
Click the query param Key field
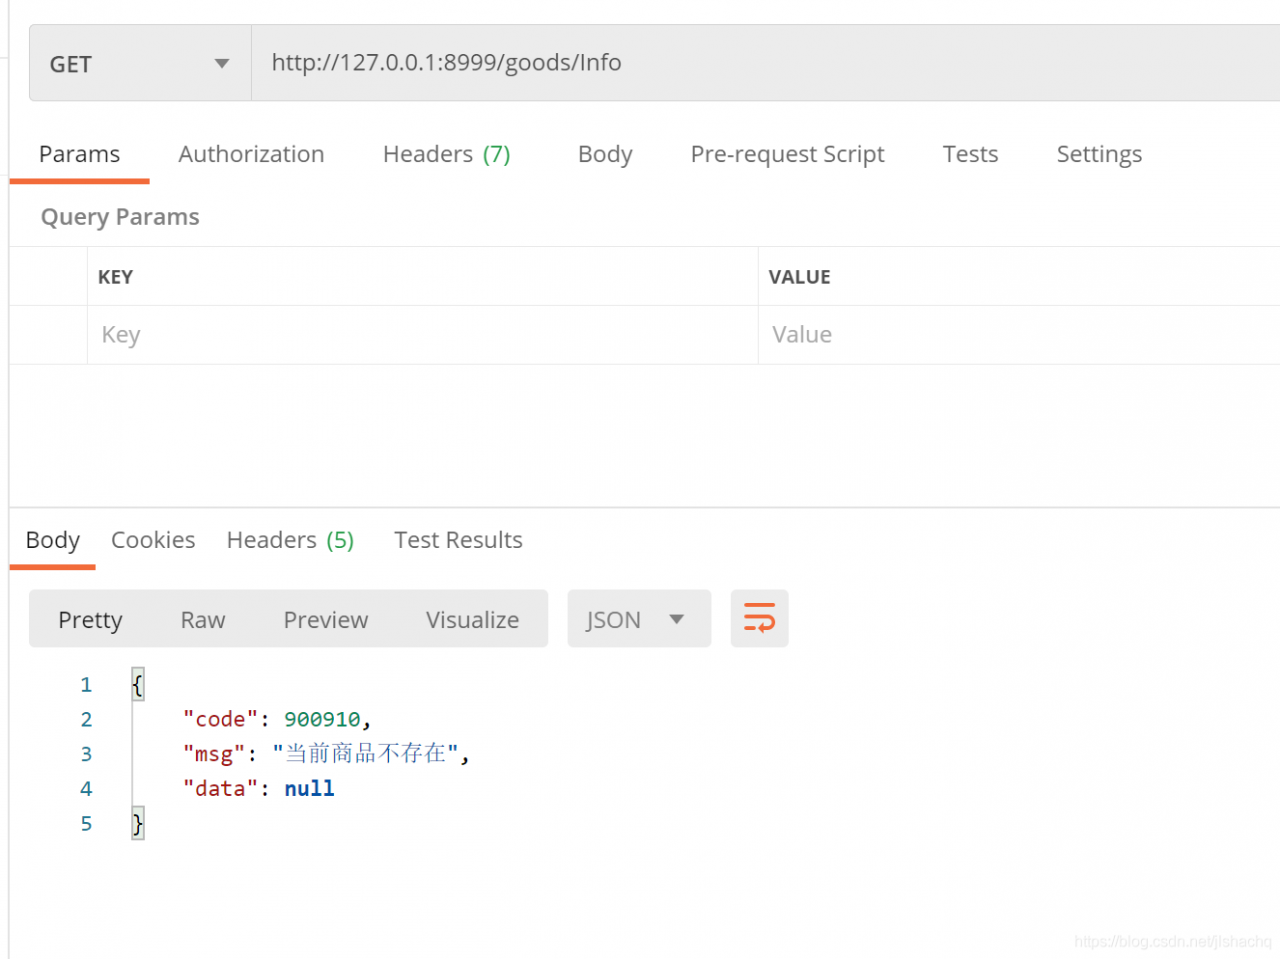[420, 335]
